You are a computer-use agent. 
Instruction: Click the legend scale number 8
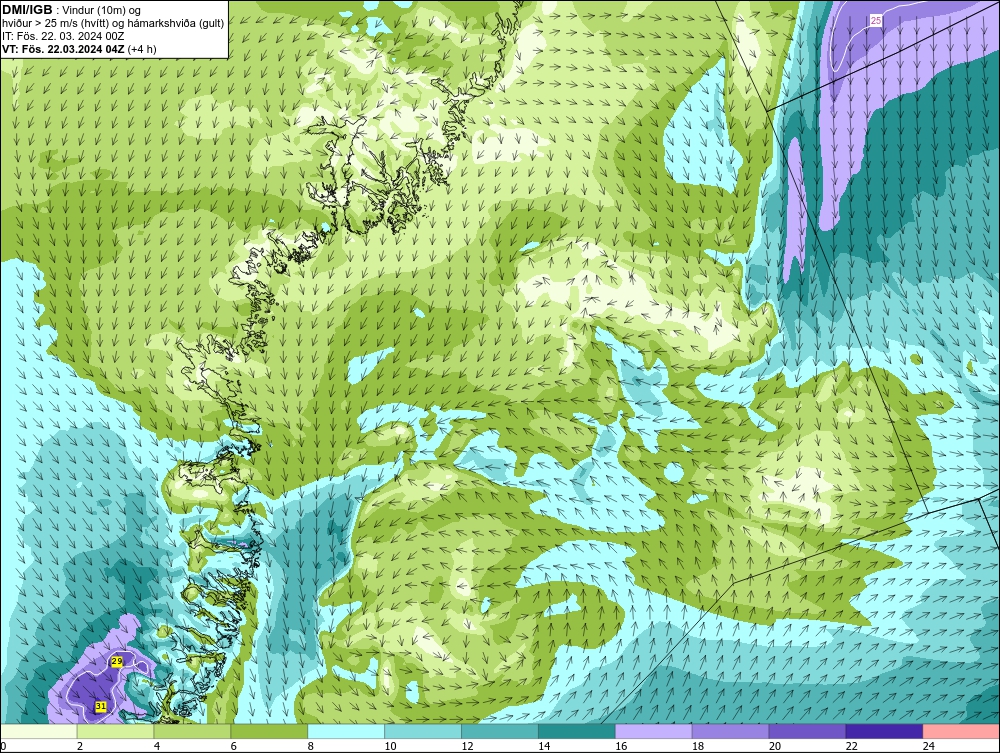coord(311,746)
